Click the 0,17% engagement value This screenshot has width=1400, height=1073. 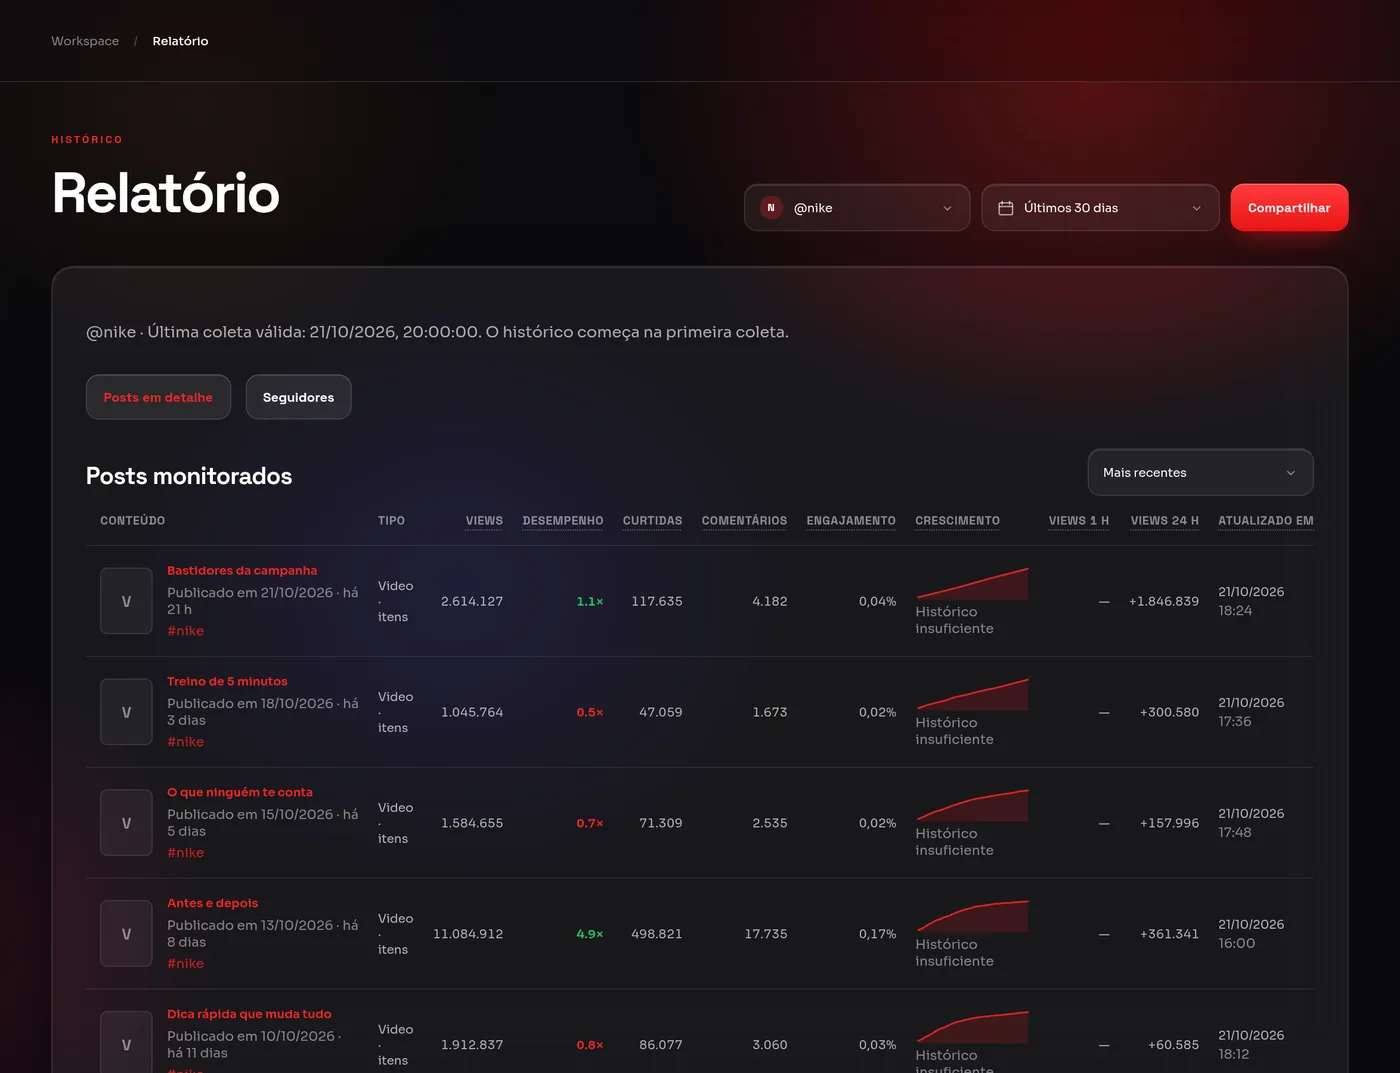[877, 934]
